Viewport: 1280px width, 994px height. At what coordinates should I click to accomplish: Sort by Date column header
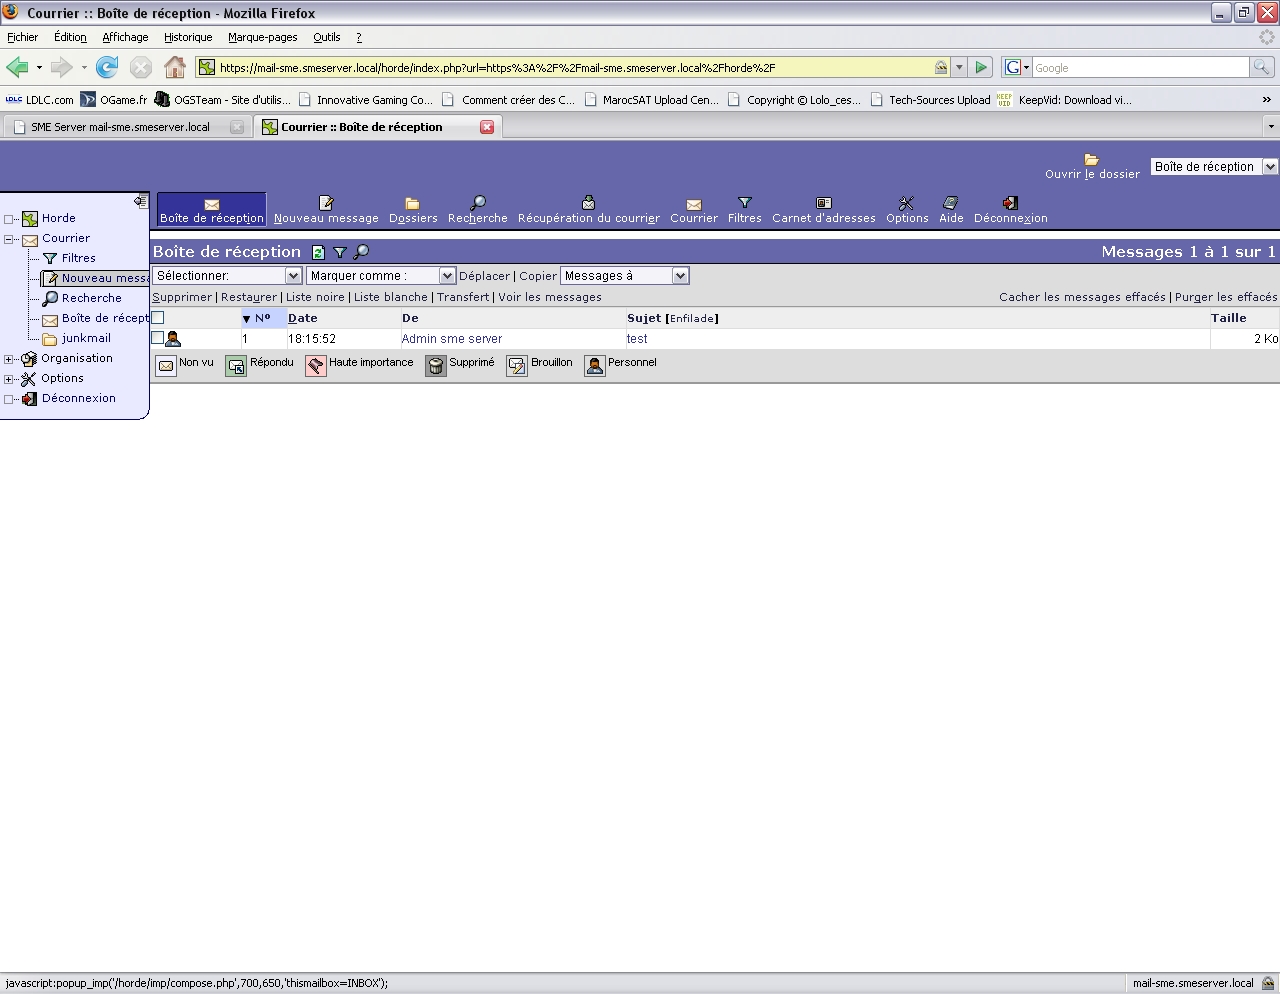[303, 318]
